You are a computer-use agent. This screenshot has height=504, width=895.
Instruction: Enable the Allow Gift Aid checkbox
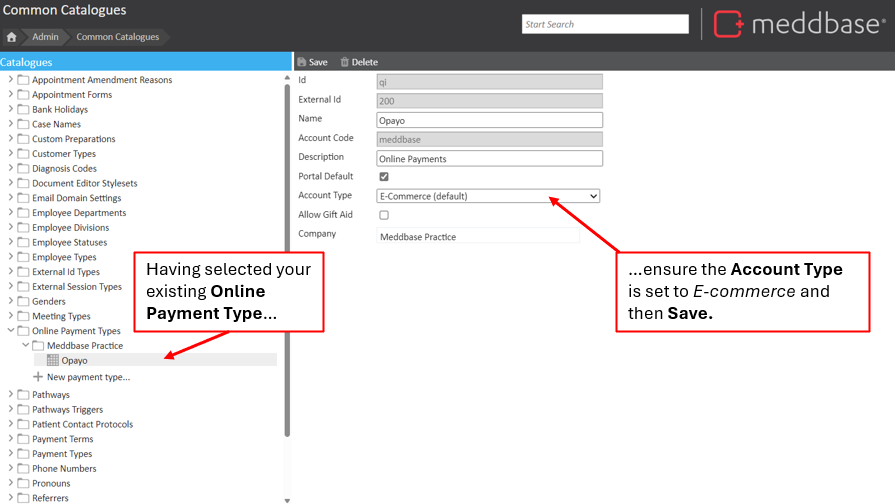(x=384, y=215)
